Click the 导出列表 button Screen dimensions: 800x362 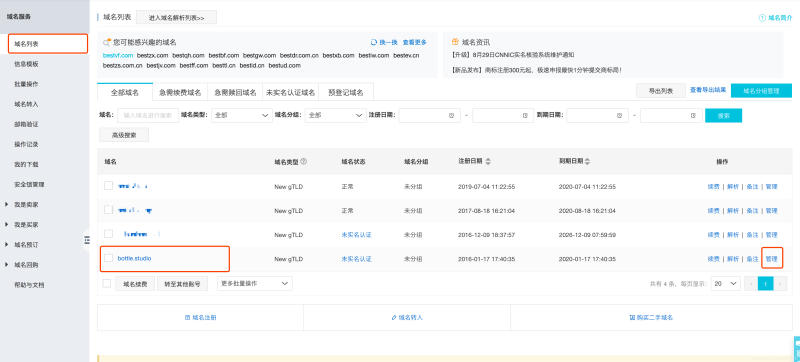coord(661,91)
